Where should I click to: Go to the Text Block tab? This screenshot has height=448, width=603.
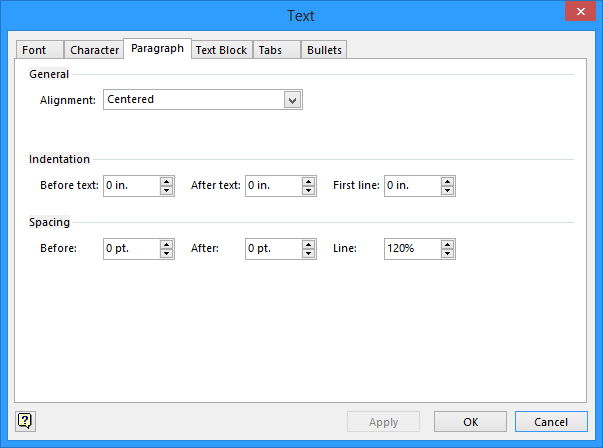point(221,50)
